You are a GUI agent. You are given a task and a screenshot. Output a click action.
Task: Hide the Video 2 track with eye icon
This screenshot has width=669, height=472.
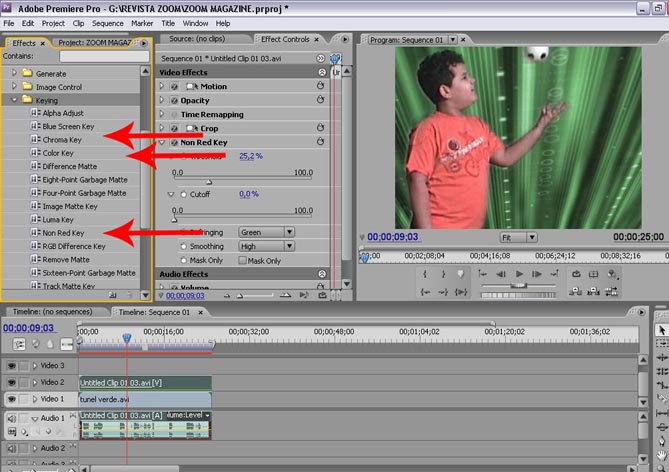click(x=12, y=382)
